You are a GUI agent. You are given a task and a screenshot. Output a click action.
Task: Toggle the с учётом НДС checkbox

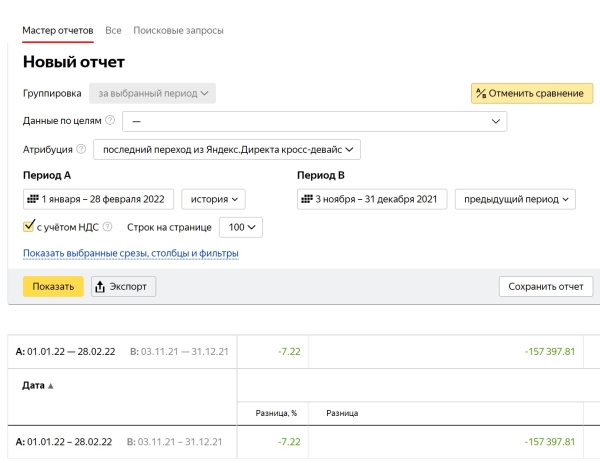point(29,227)
